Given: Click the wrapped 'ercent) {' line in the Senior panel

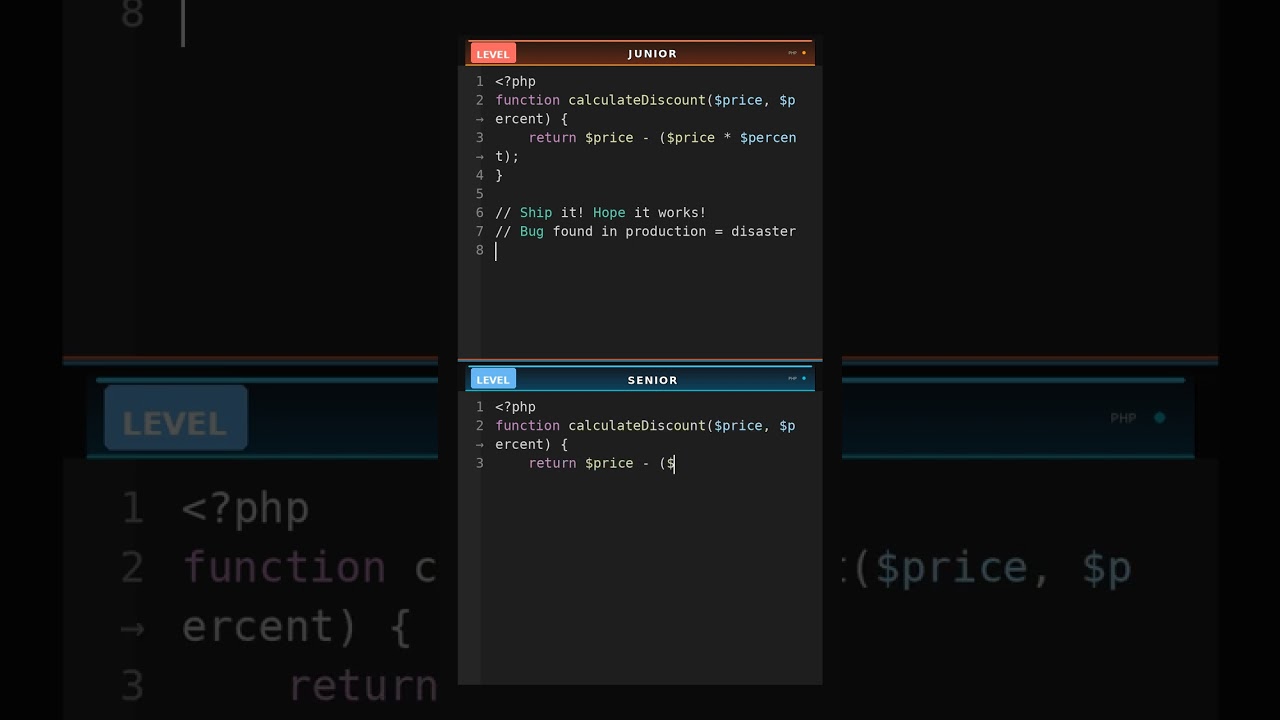Looking at the screenshot, I should 531,444.
